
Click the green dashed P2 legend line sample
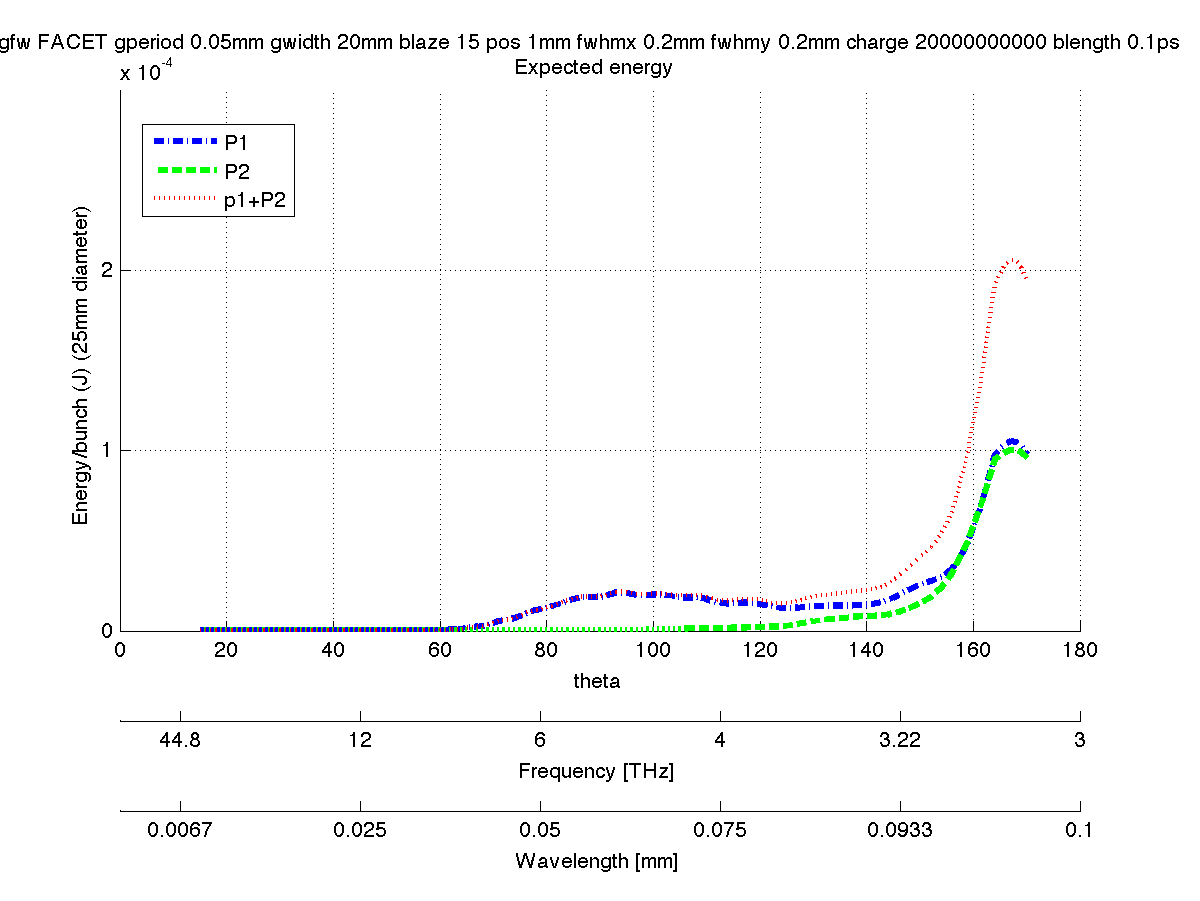(x=185, y=171)
